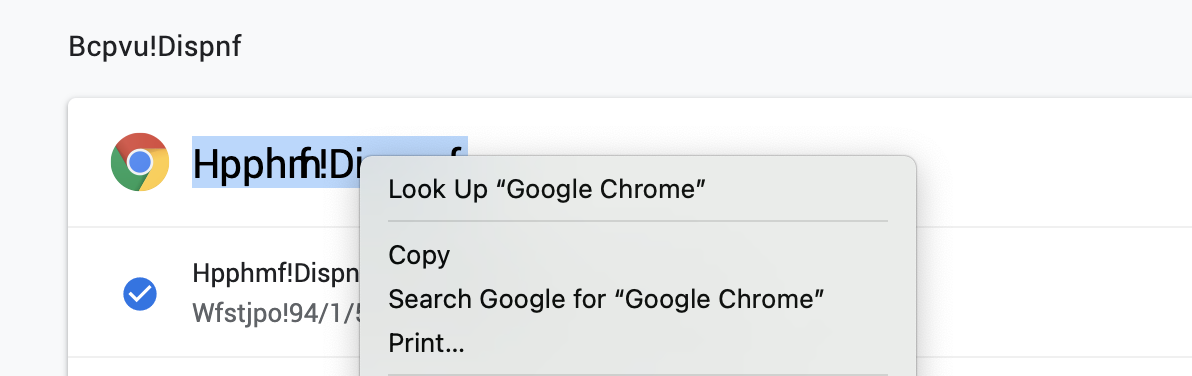Screen dimensions: 1192x376
Task: Click the blue checkmark status icon
Action: 140,294
